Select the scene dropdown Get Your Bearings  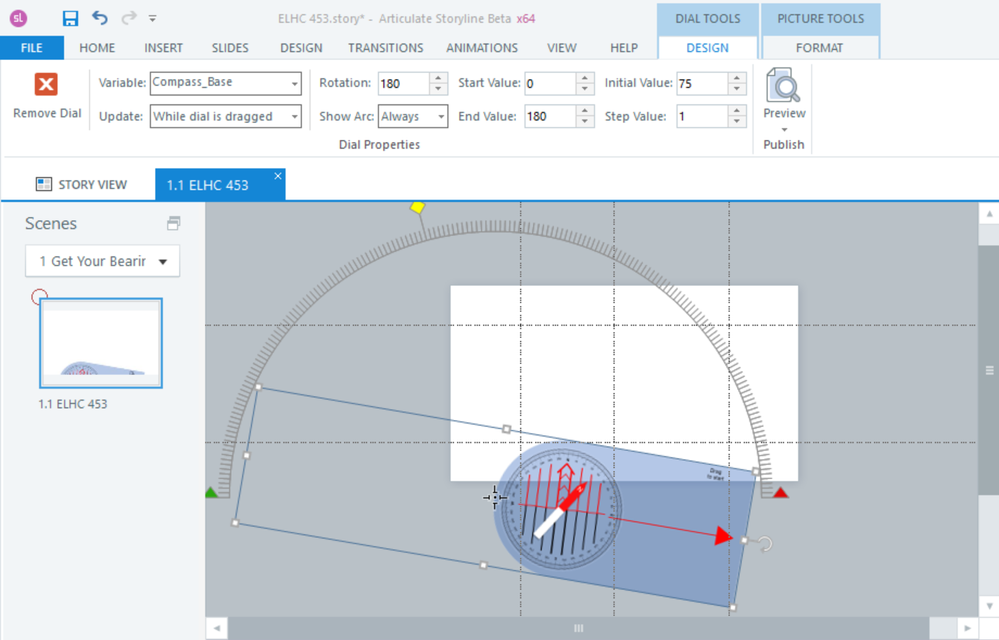(102, 261)
